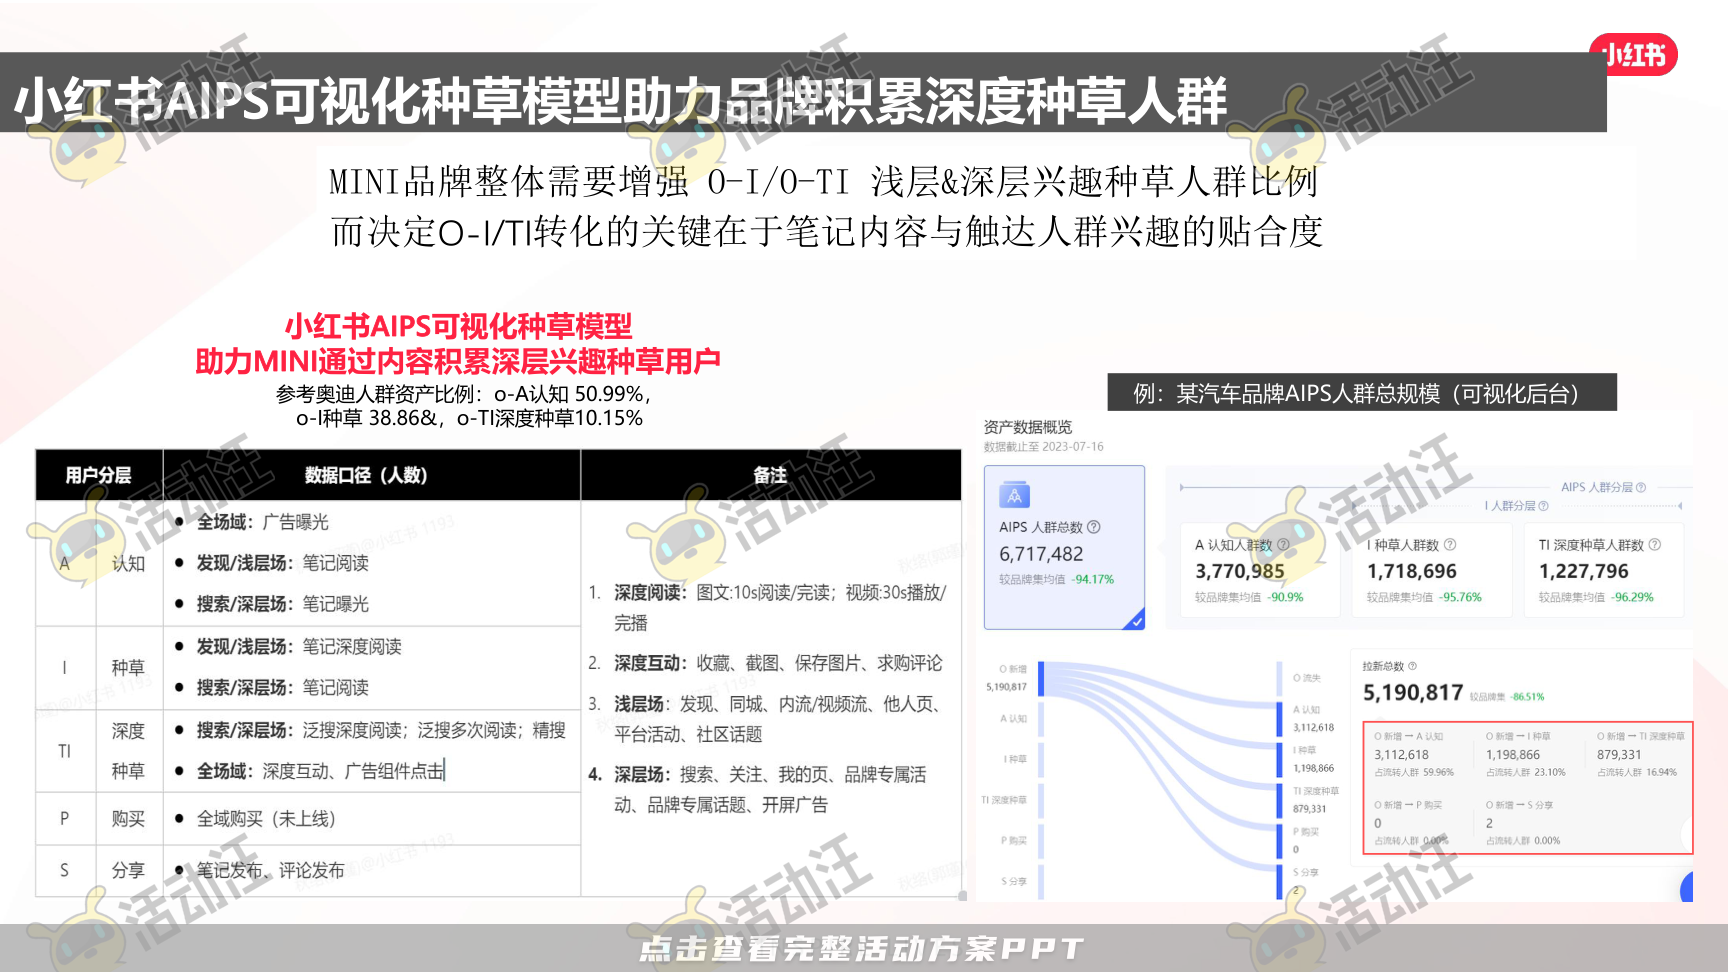
Task: Click the AIPS 人群分层 label
Action: pos(1596,487)
